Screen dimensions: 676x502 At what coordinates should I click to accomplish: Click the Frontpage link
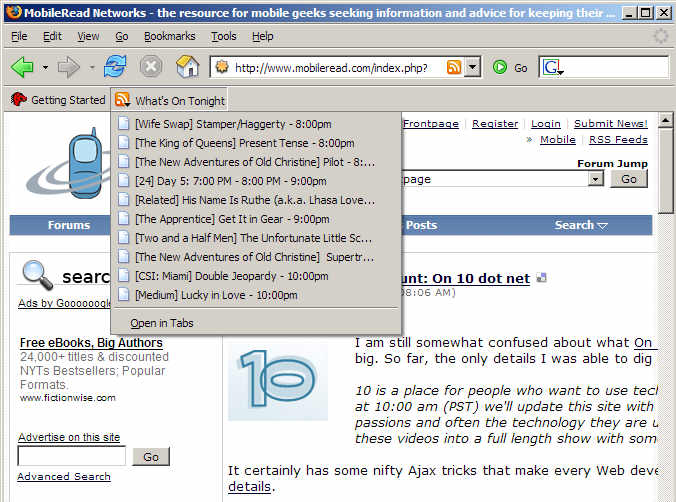click(431, 124)
